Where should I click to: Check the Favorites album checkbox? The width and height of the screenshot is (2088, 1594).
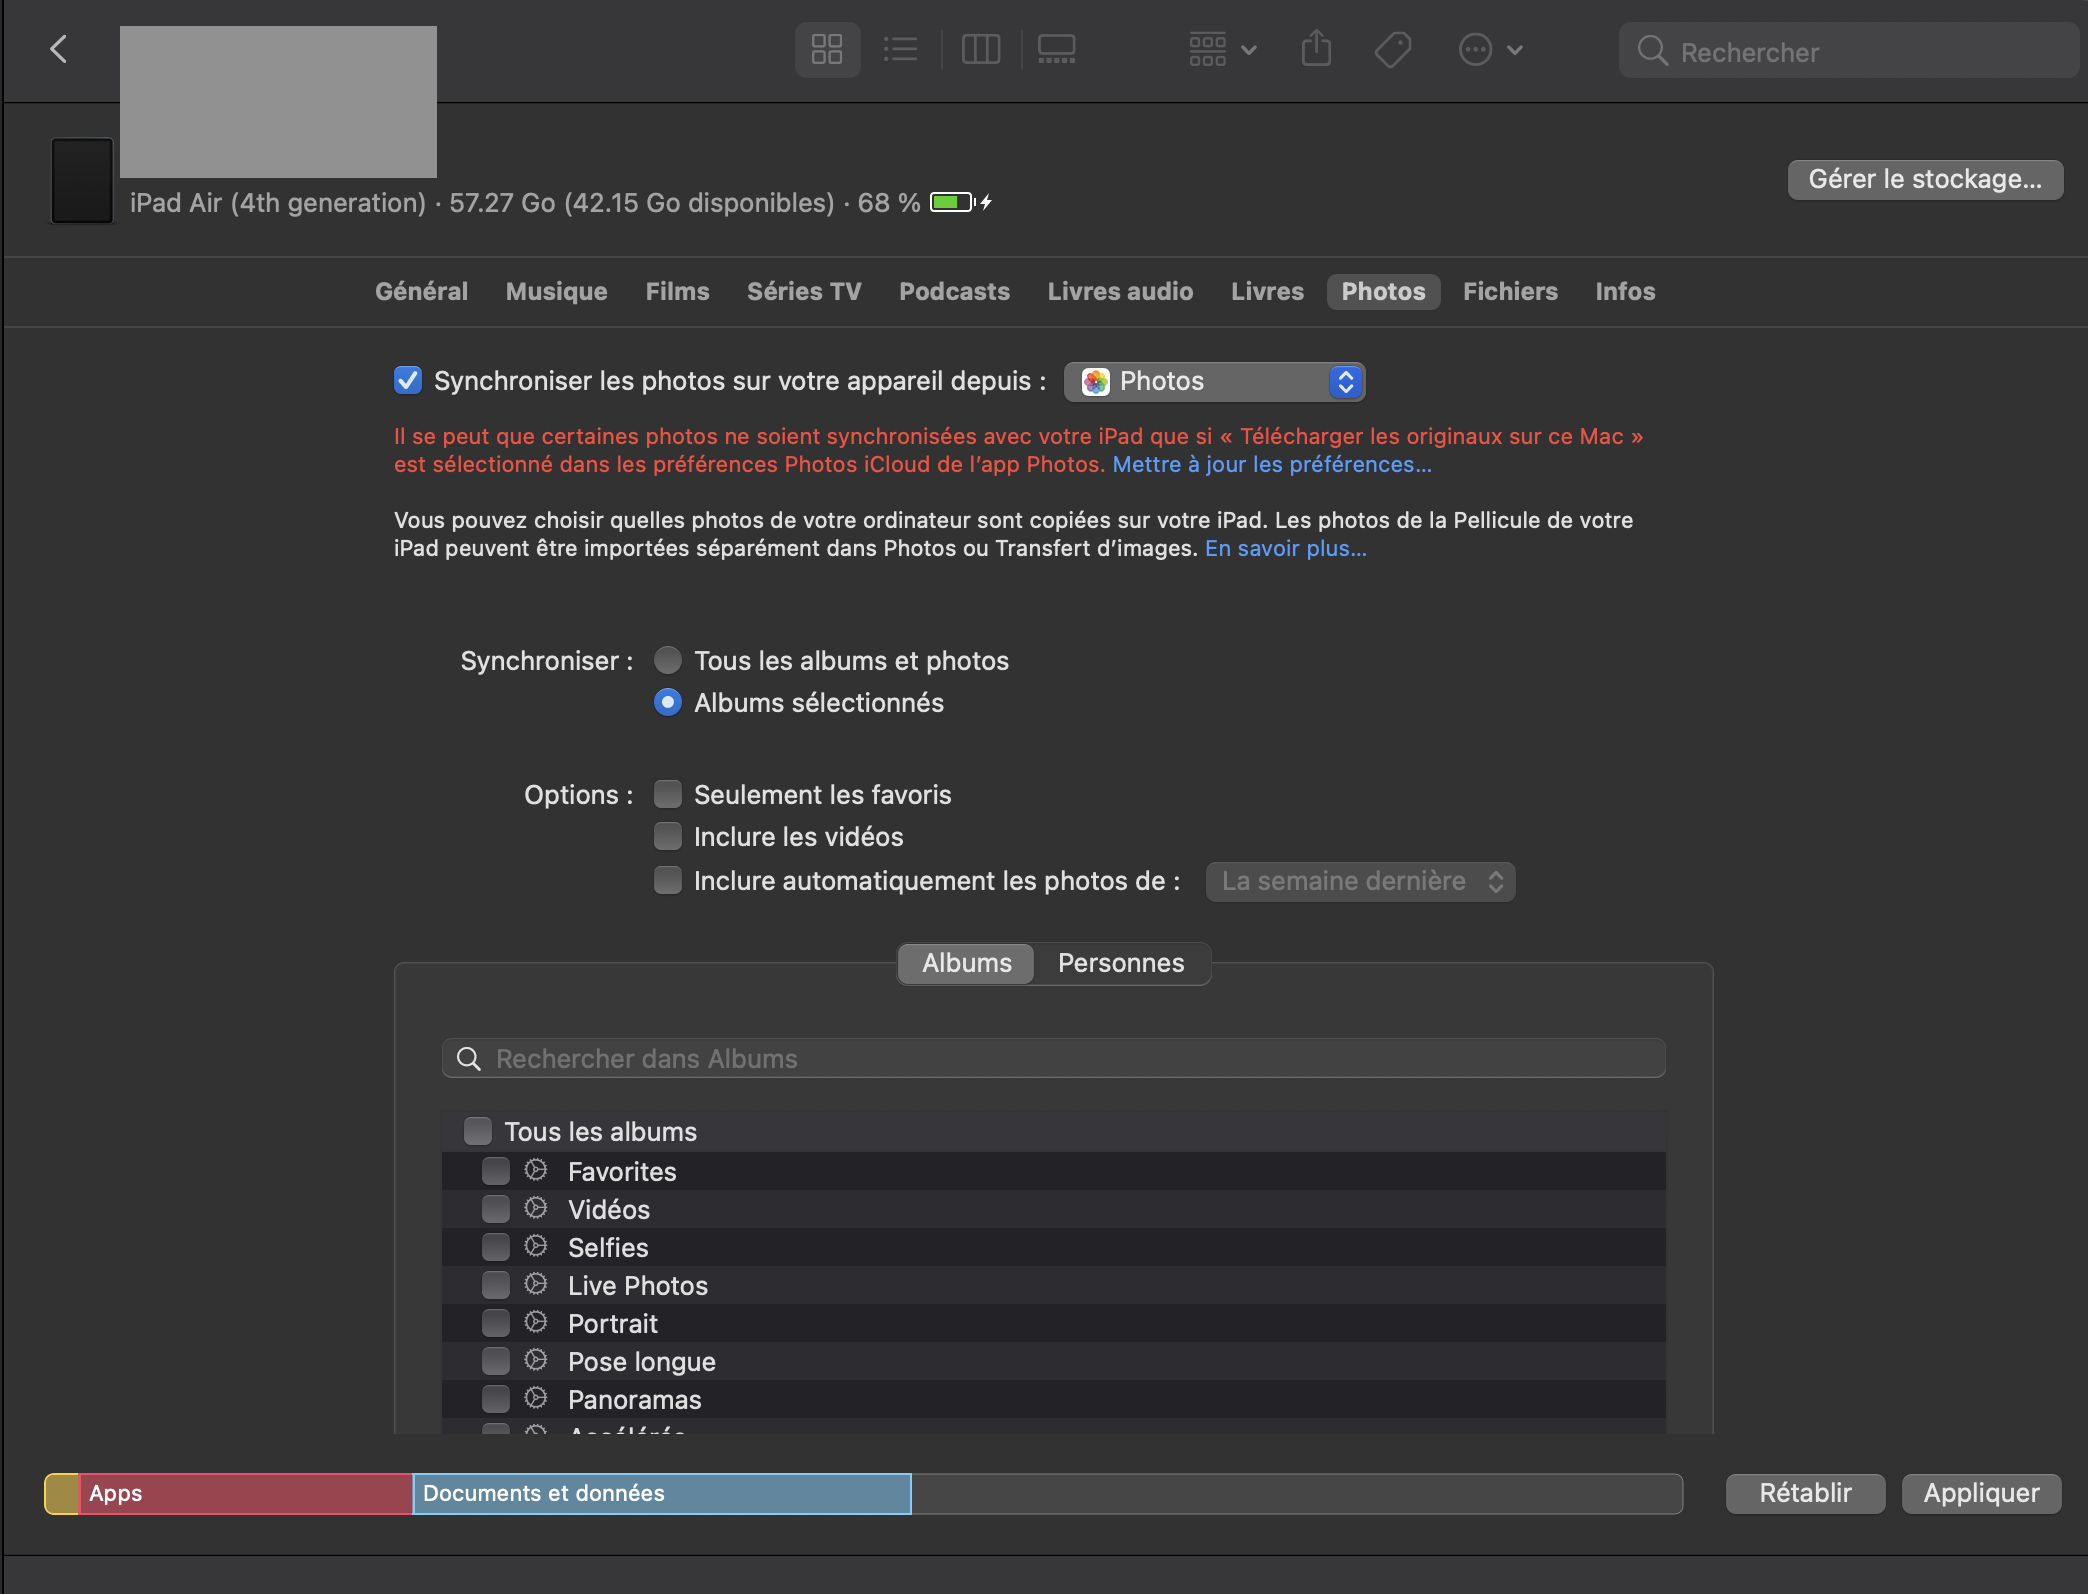(495, 1171)
